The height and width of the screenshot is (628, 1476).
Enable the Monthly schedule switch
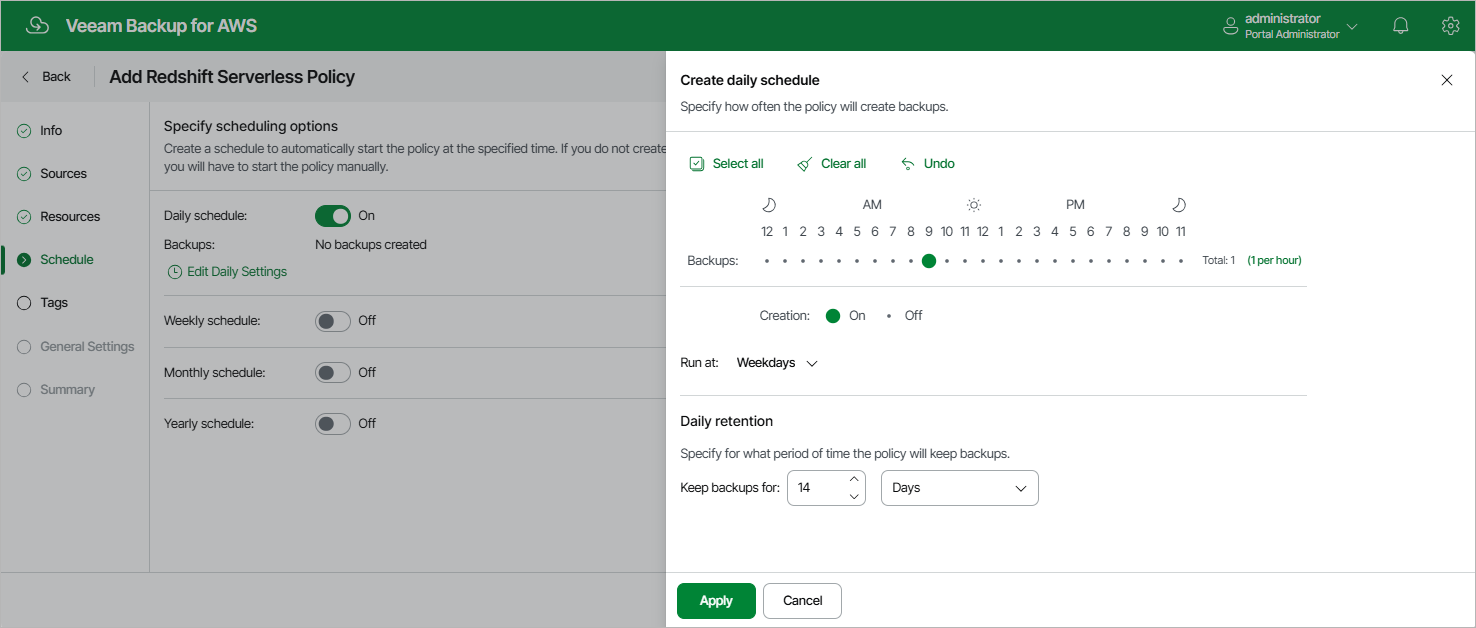click(333, 373)
